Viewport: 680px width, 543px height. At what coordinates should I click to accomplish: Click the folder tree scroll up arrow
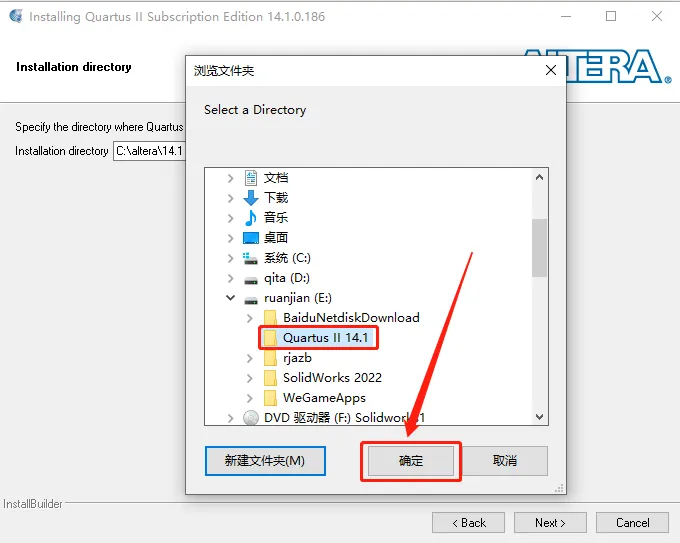(539, 177)
